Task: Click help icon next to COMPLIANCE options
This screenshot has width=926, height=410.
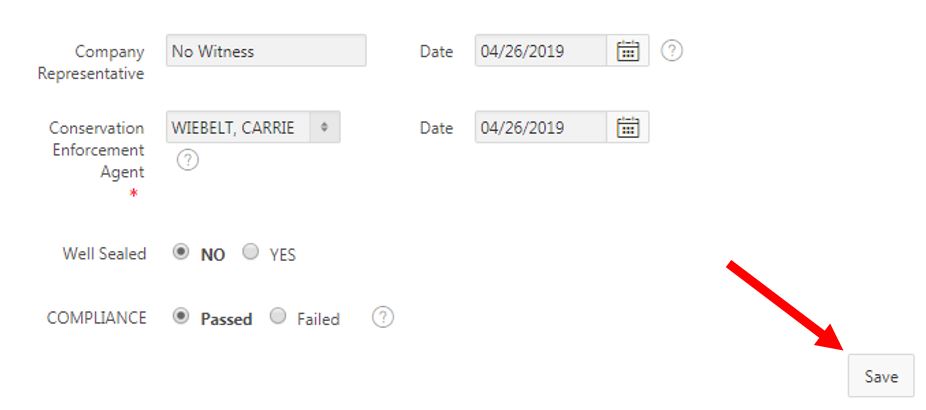Action: point(382,318)
